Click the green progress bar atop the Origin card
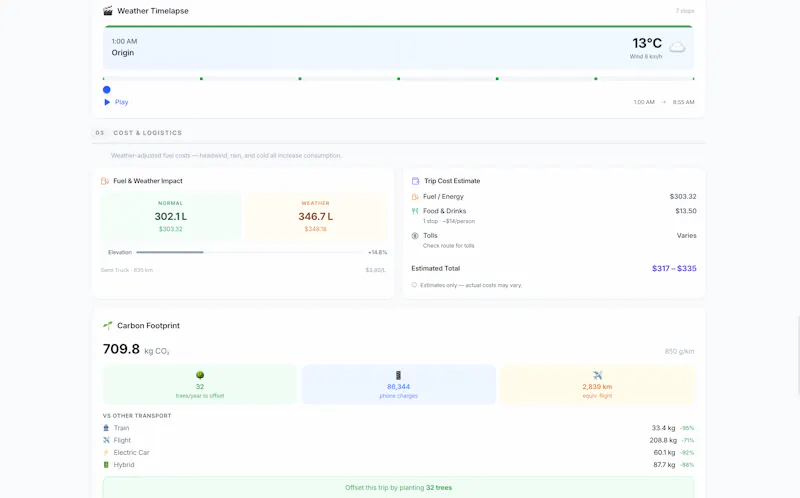The height and width of the screenshot is (498, 800). coord(398,26)
